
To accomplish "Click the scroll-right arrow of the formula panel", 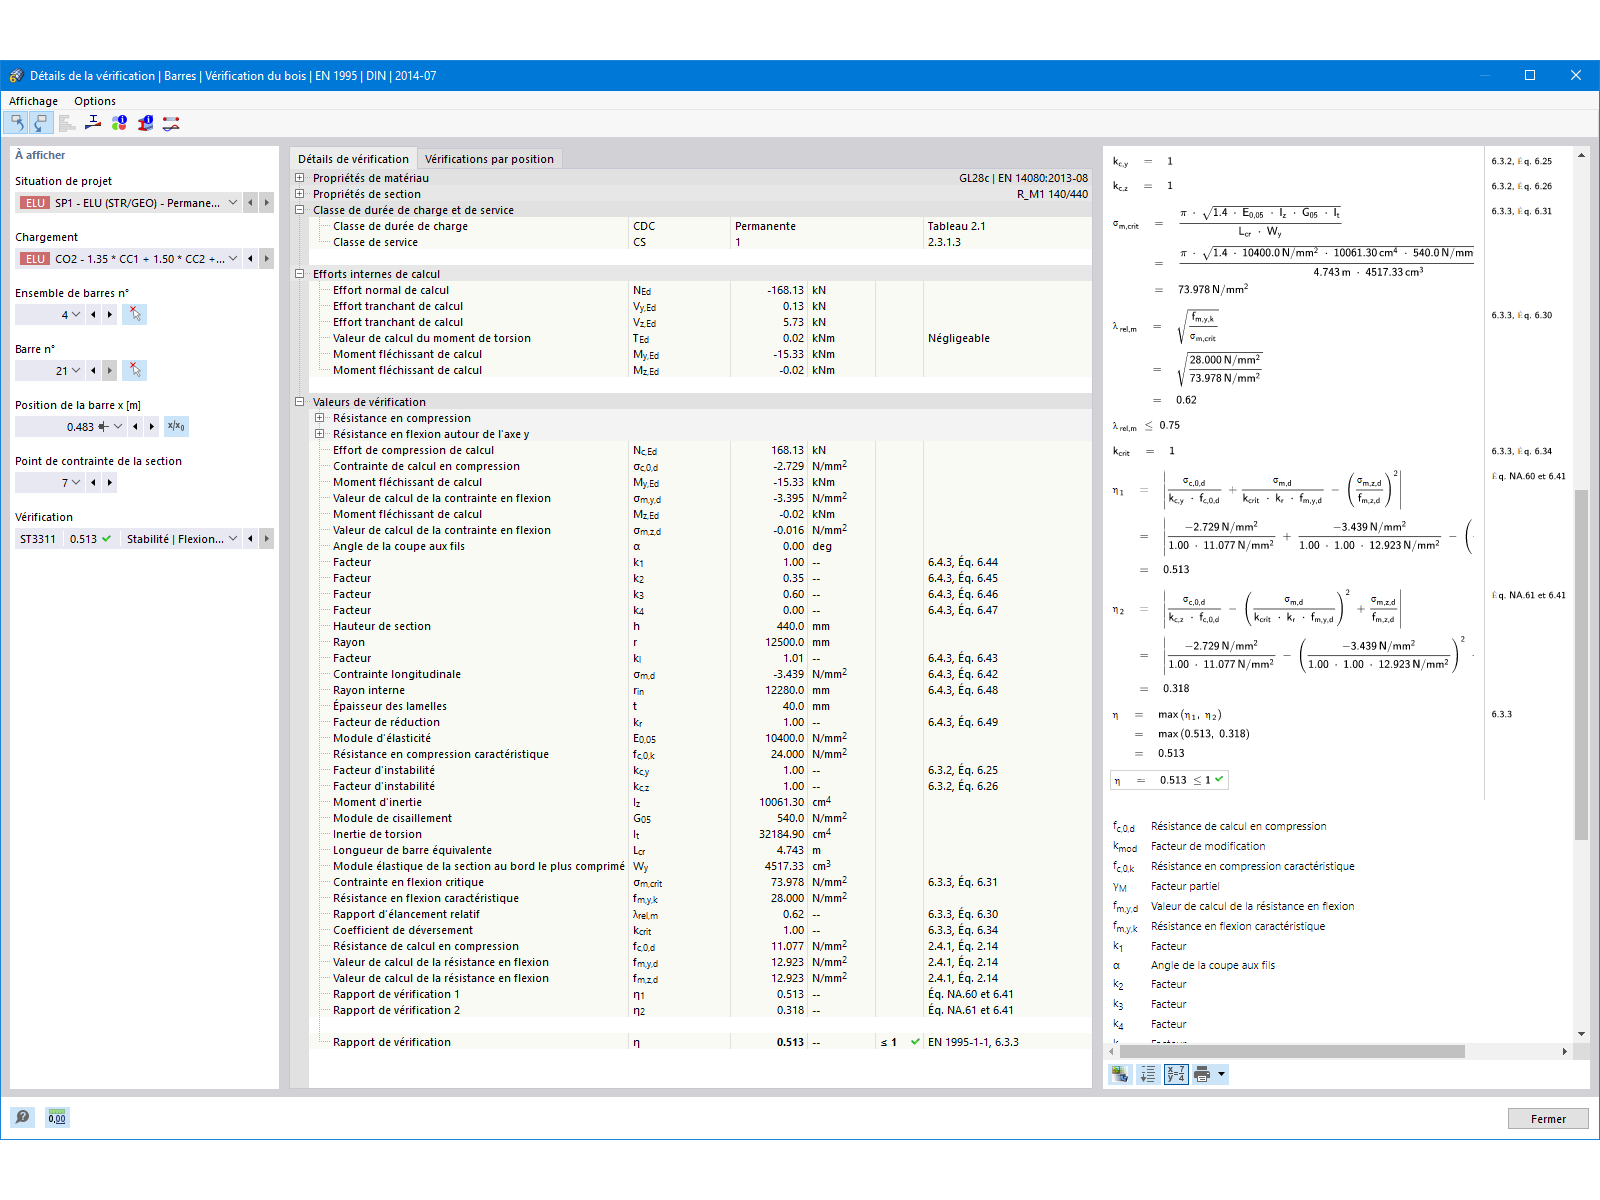I will [1565, 1051].
